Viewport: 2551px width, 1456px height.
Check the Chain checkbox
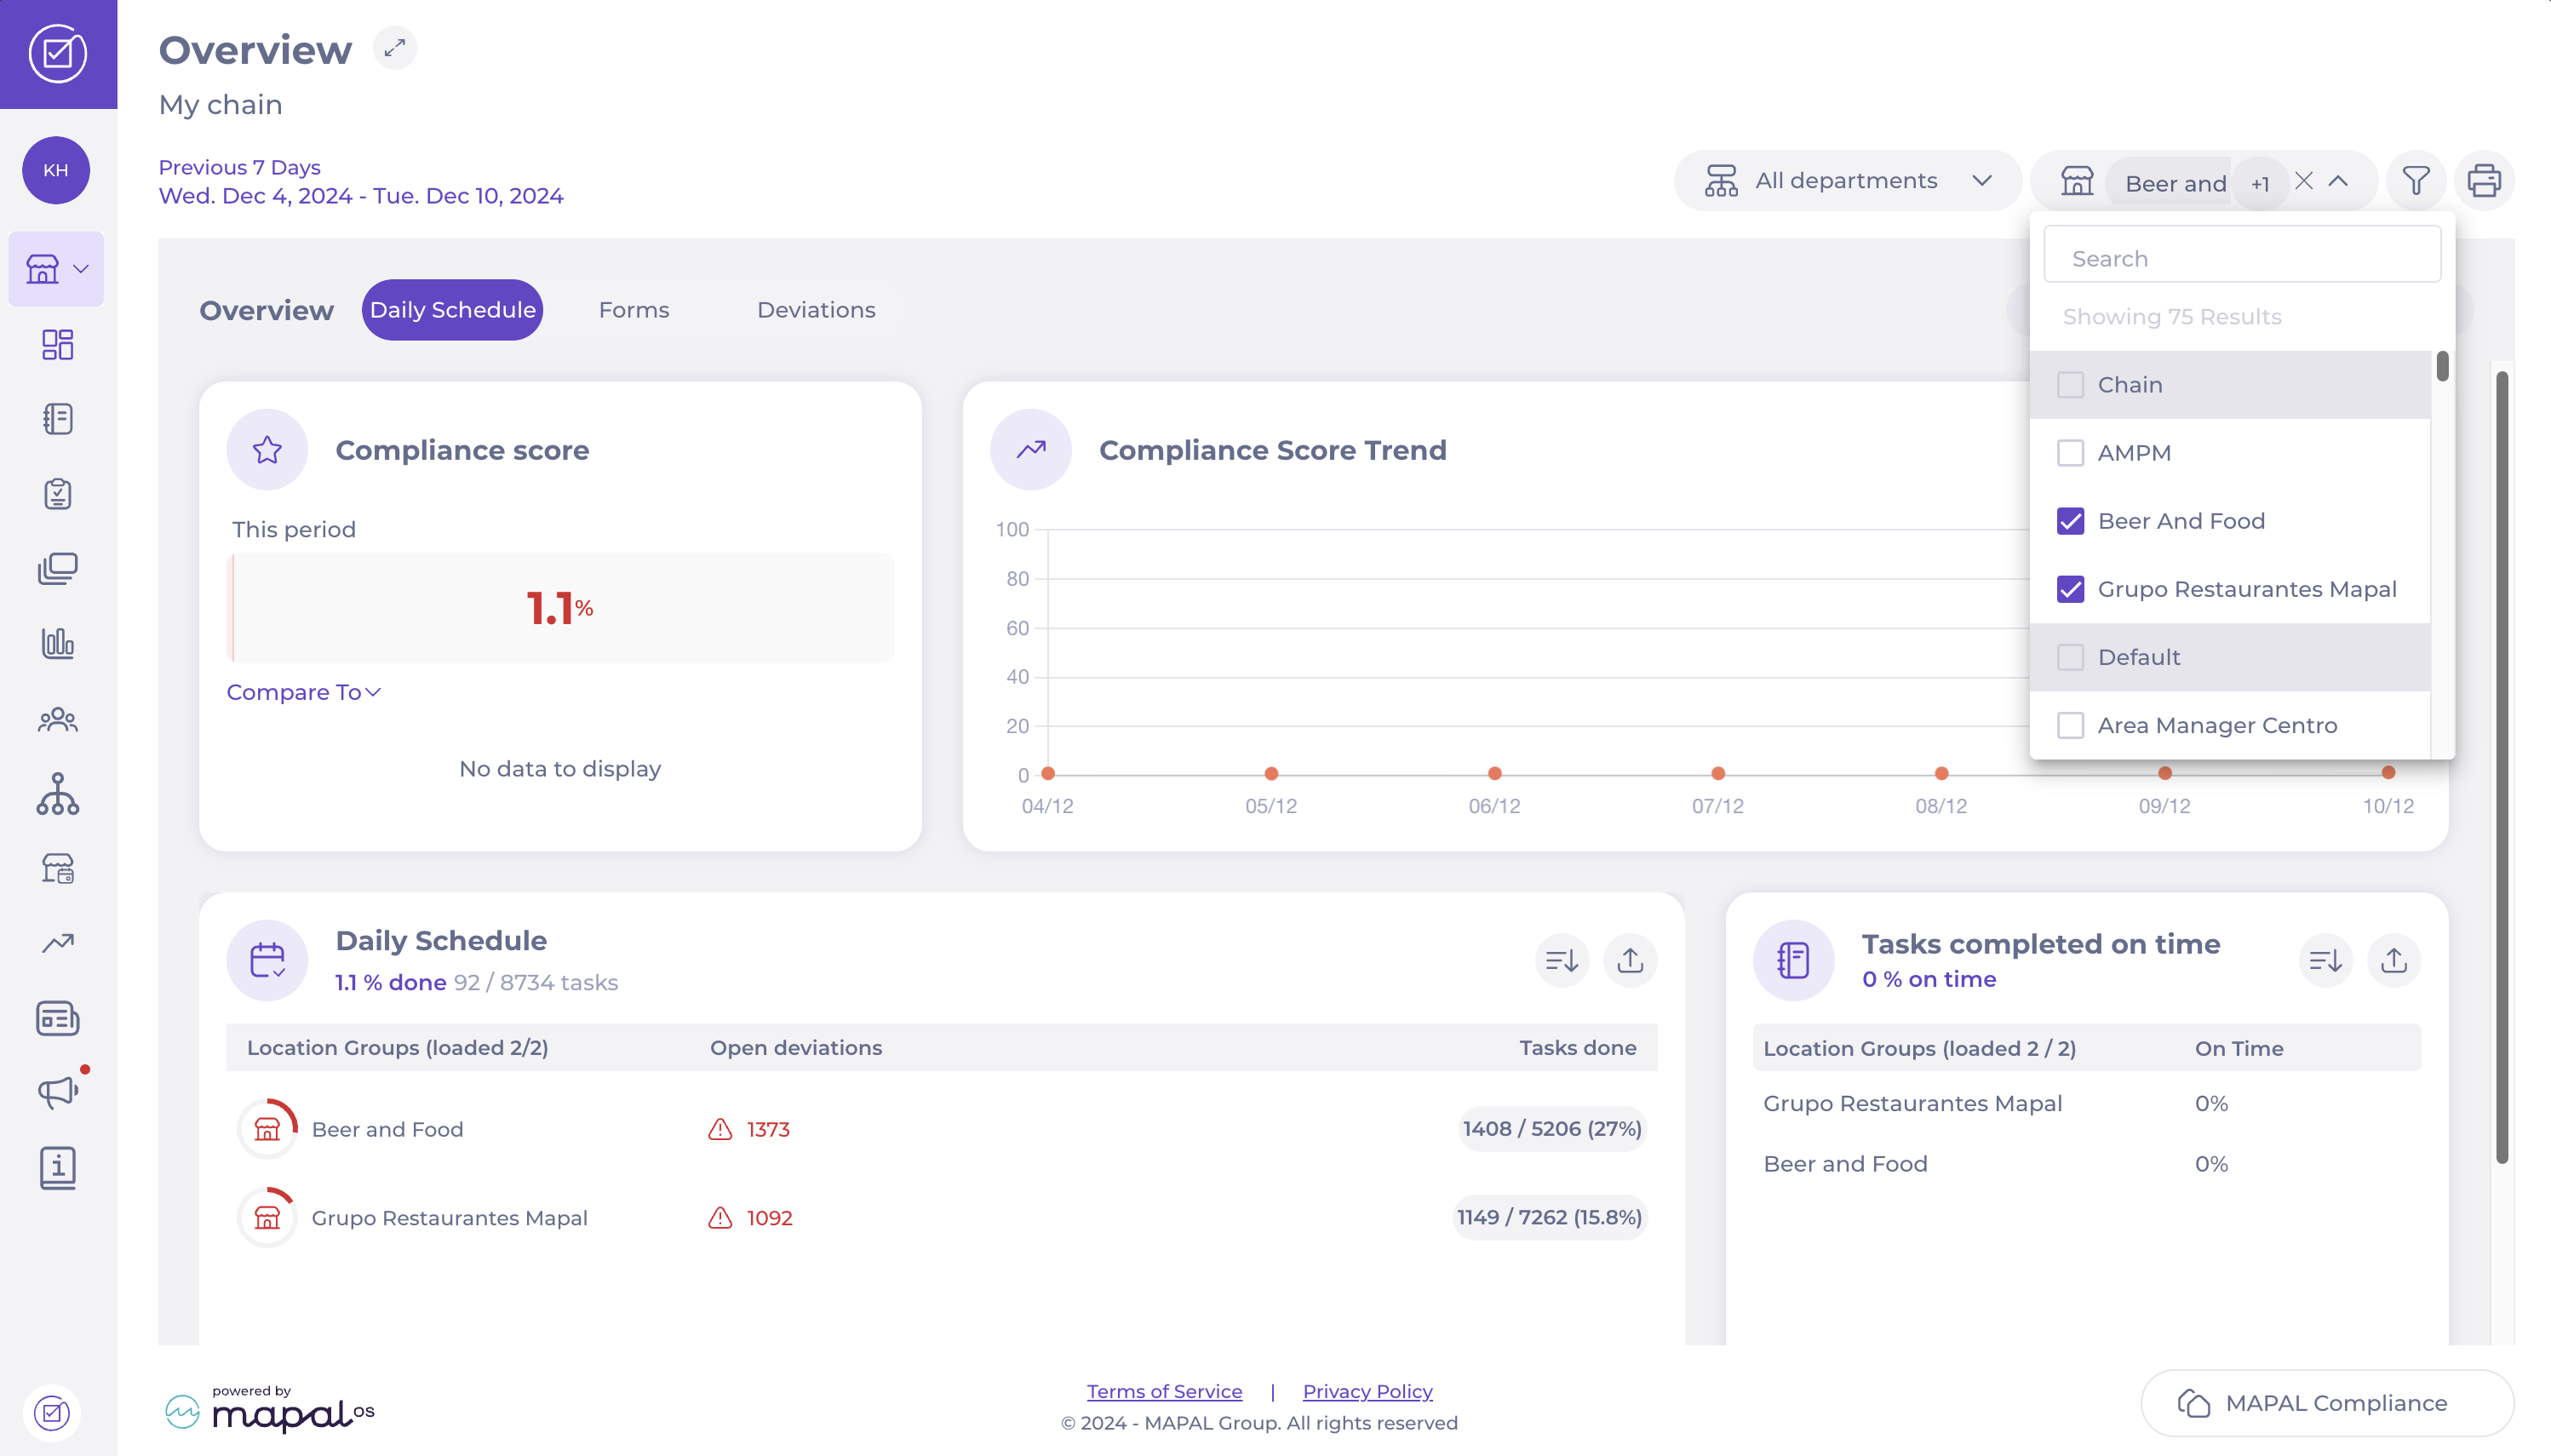tap(2070, 385)
